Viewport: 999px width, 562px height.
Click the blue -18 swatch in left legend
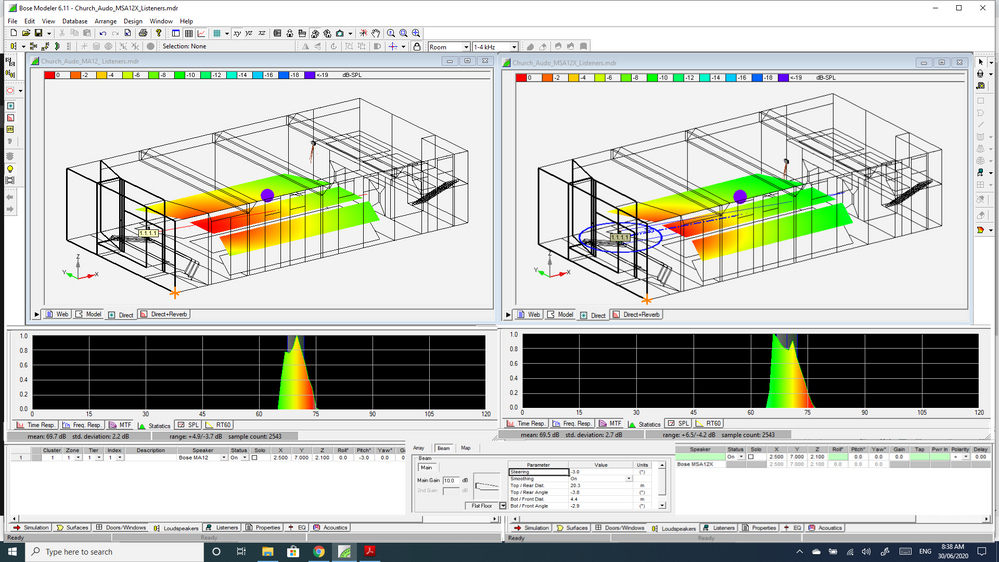pyautogui.click(x=284, y=75)
